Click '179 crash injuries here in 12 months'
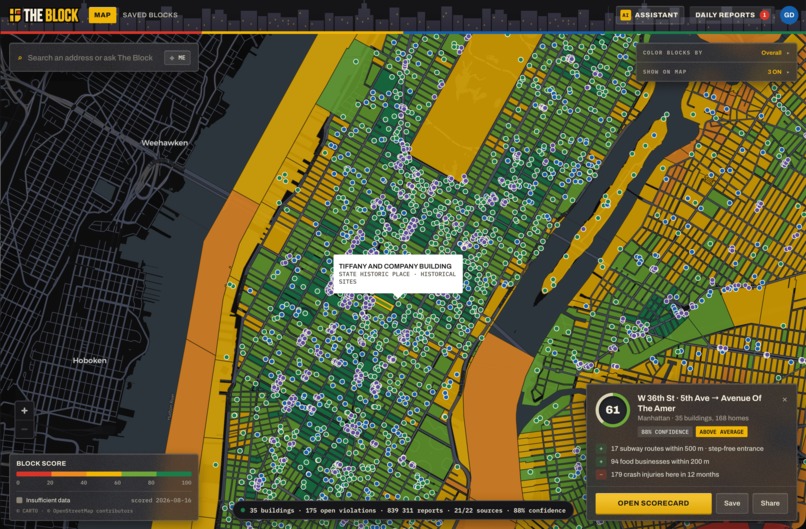Image resolution: width=806 pixels, height=529 pixels. tap(665, 475)
